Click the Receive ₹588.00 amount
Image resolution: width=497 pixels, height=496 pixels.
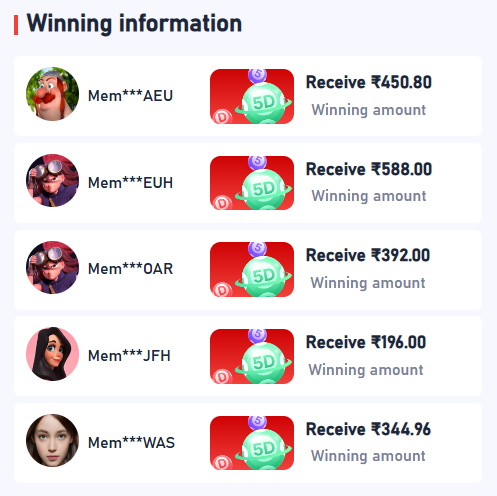point(369,169)
